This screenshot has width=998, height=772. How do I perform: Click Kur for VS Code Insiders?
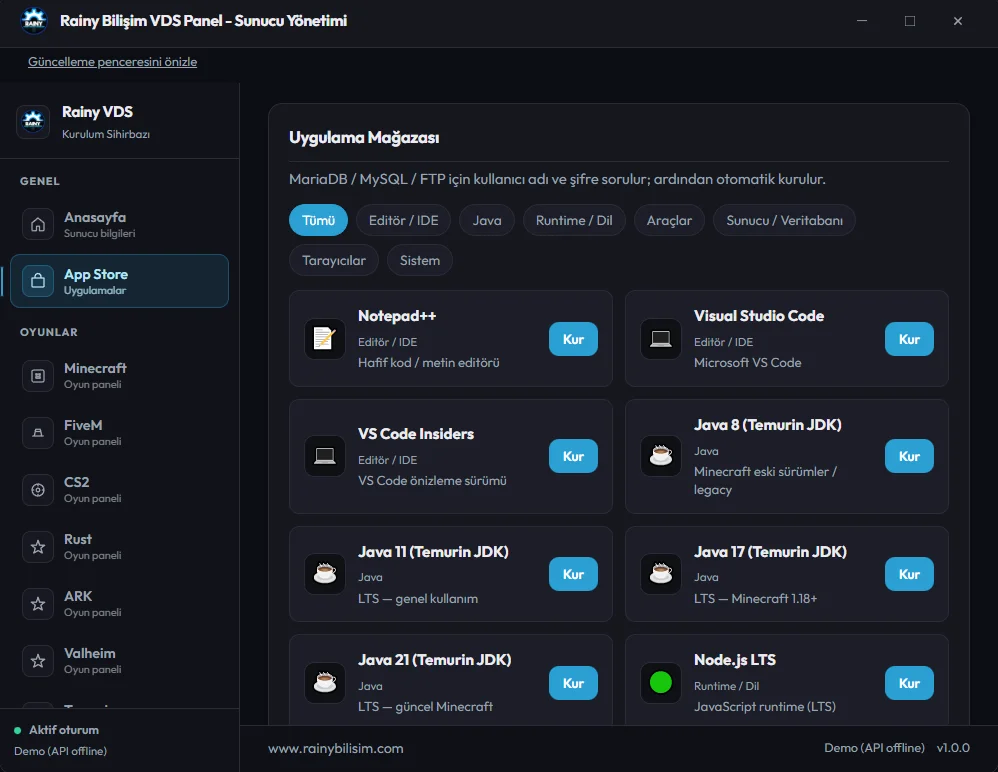573,456
